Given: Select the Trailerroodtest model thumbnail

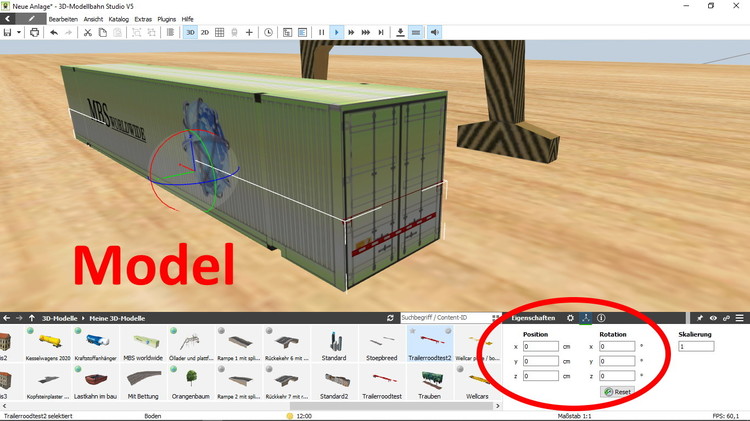Looking at the screenshot, I should tap(382, 382).
